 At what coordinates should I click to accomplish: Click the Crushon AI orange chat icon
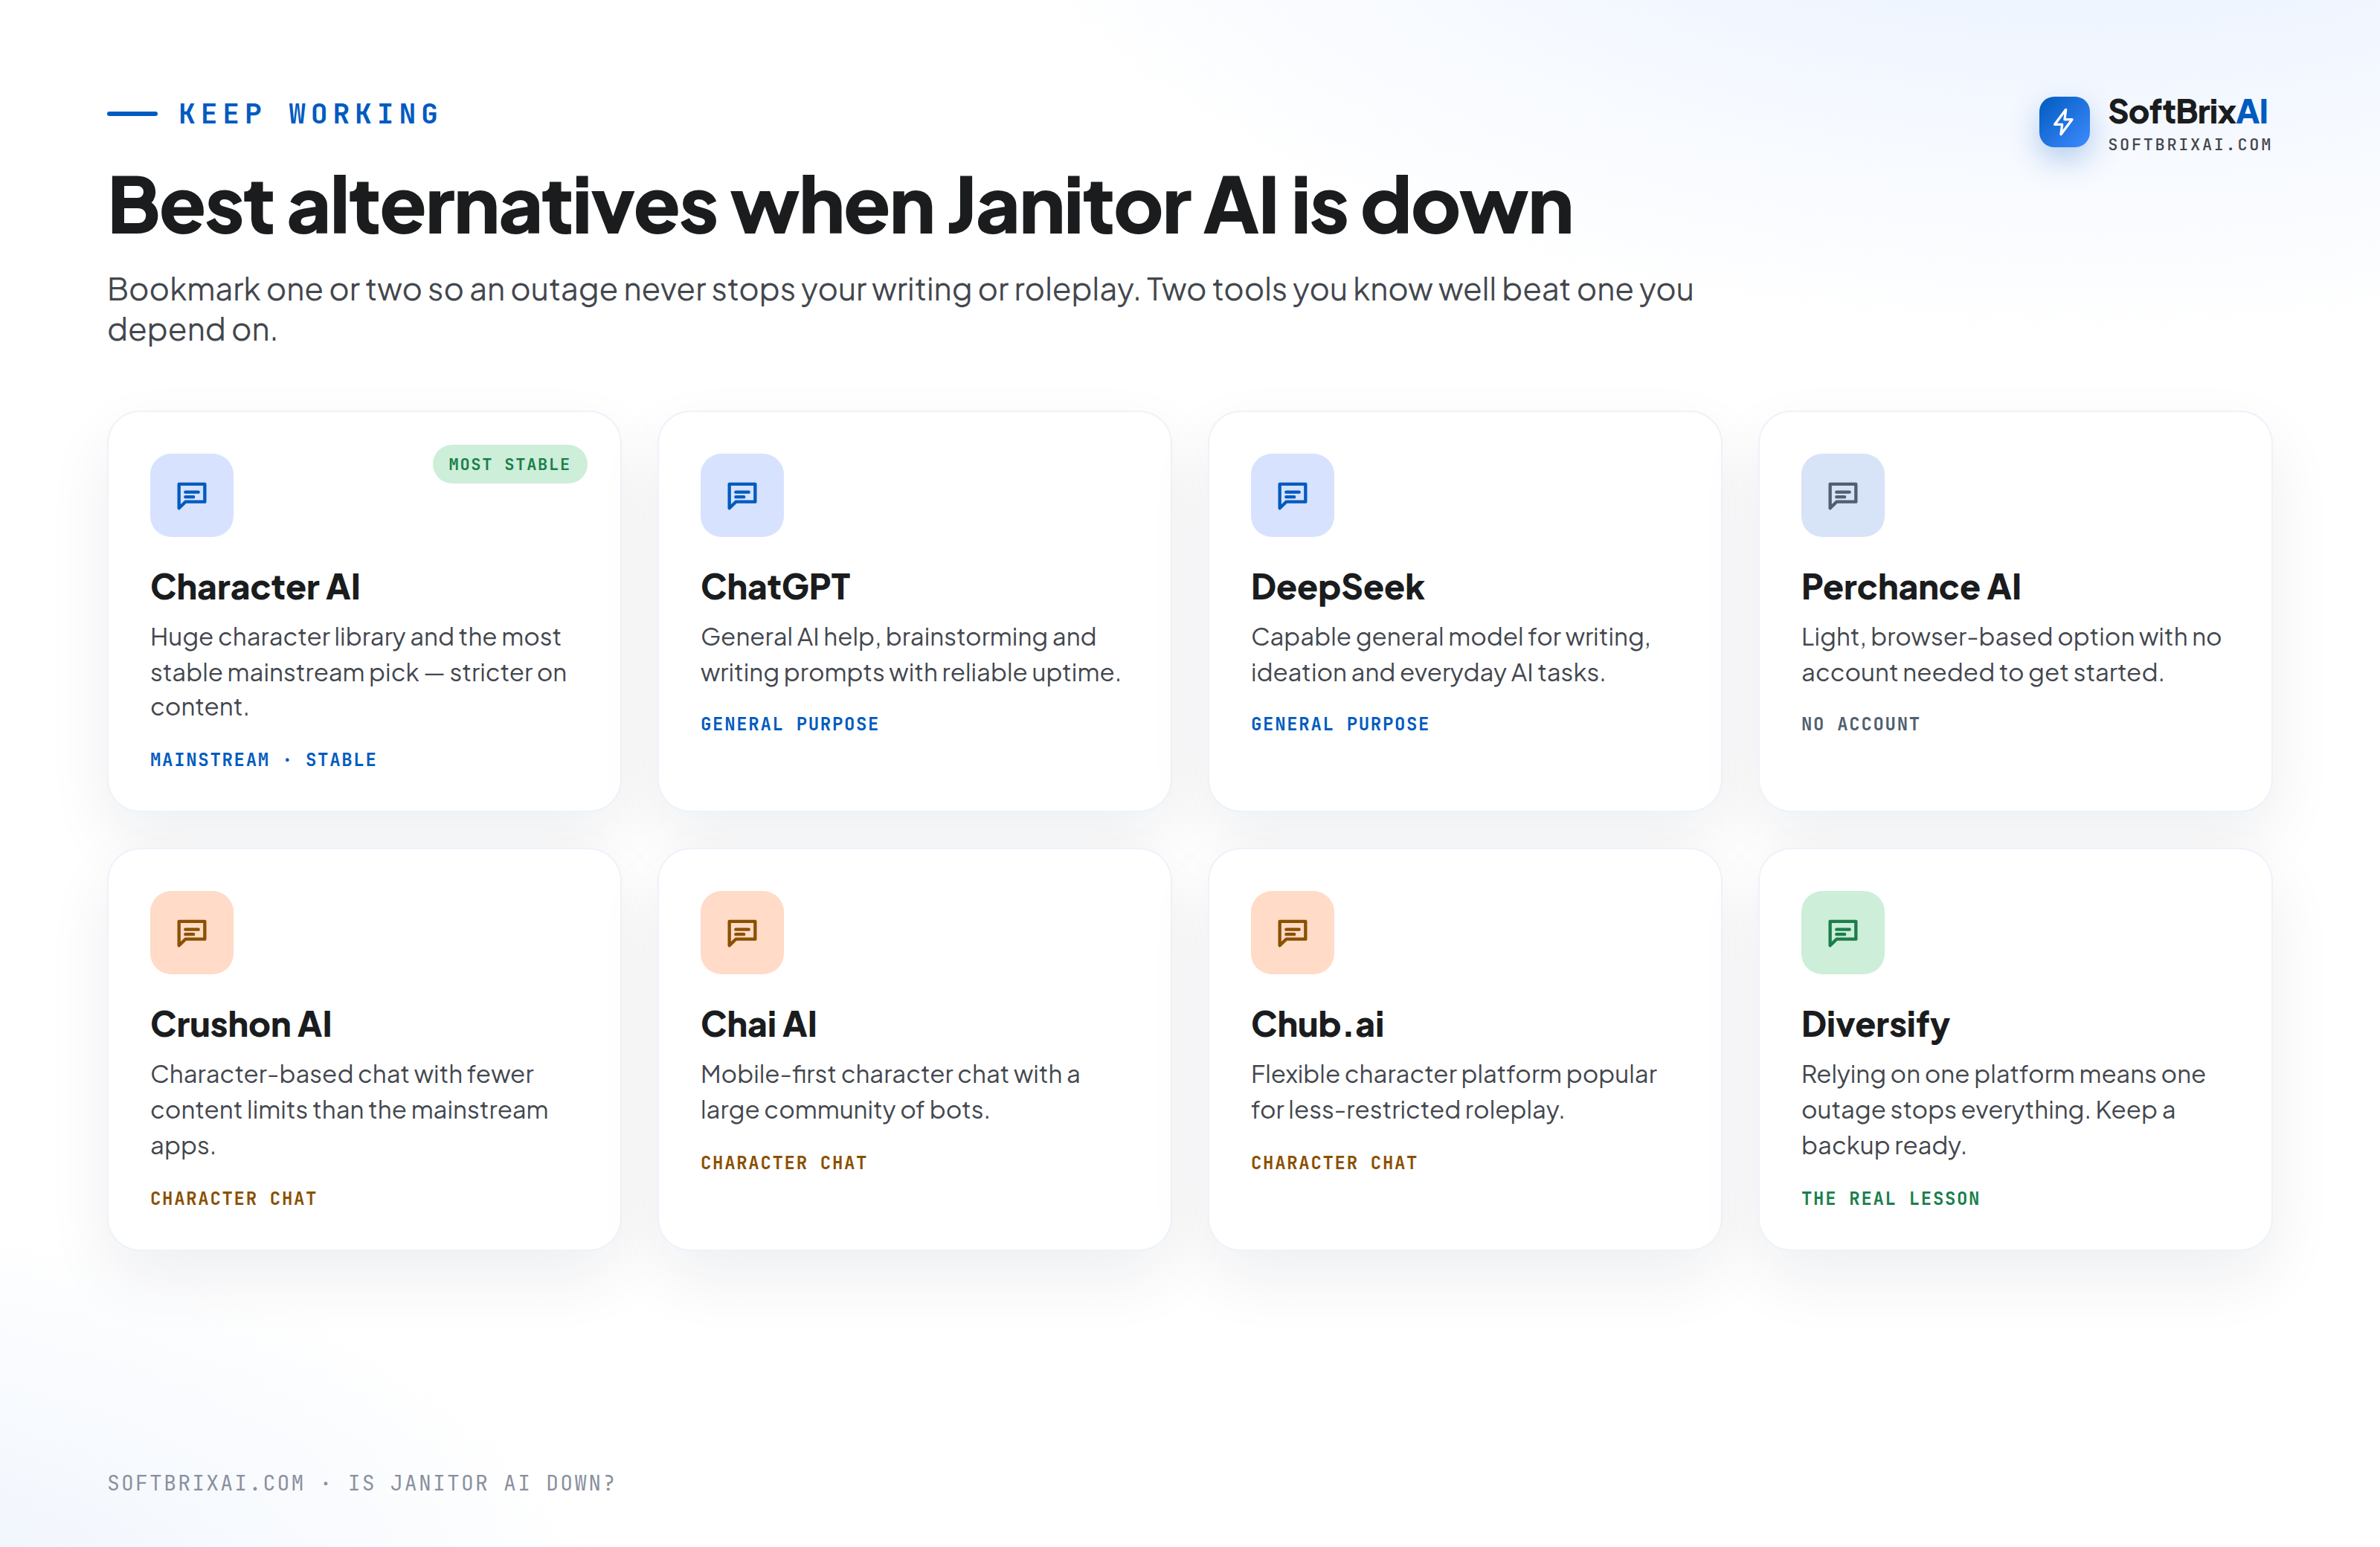[192, 932]
